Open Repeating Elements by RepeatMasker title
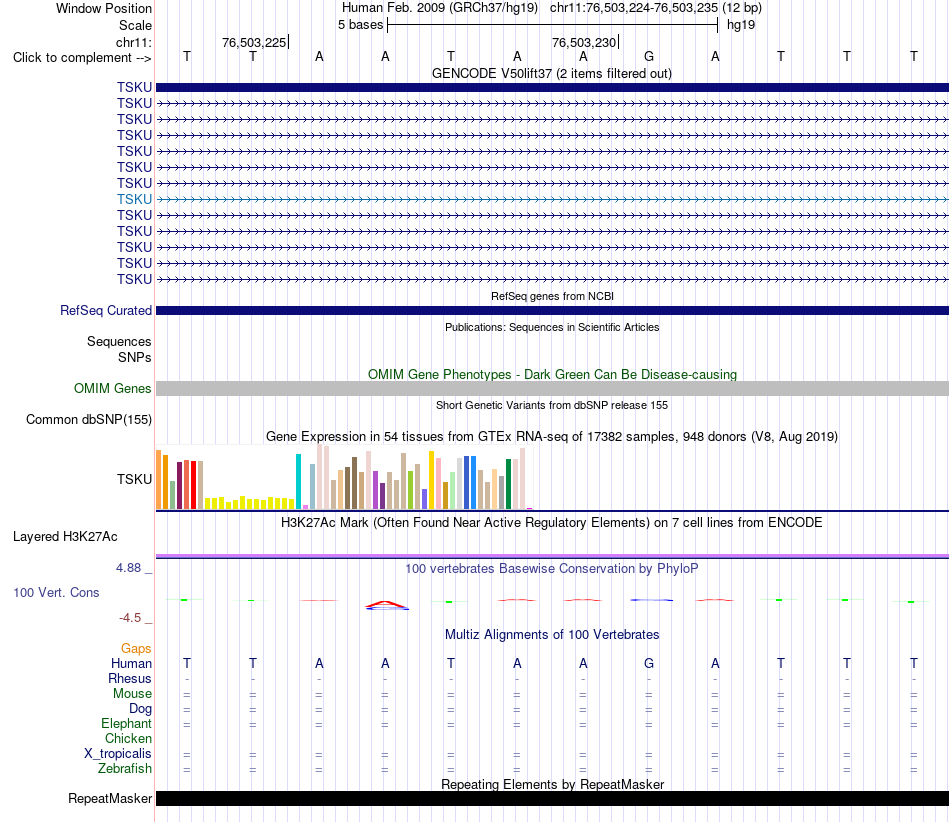This screenshot has width=950, height=822. pos(552,784)
